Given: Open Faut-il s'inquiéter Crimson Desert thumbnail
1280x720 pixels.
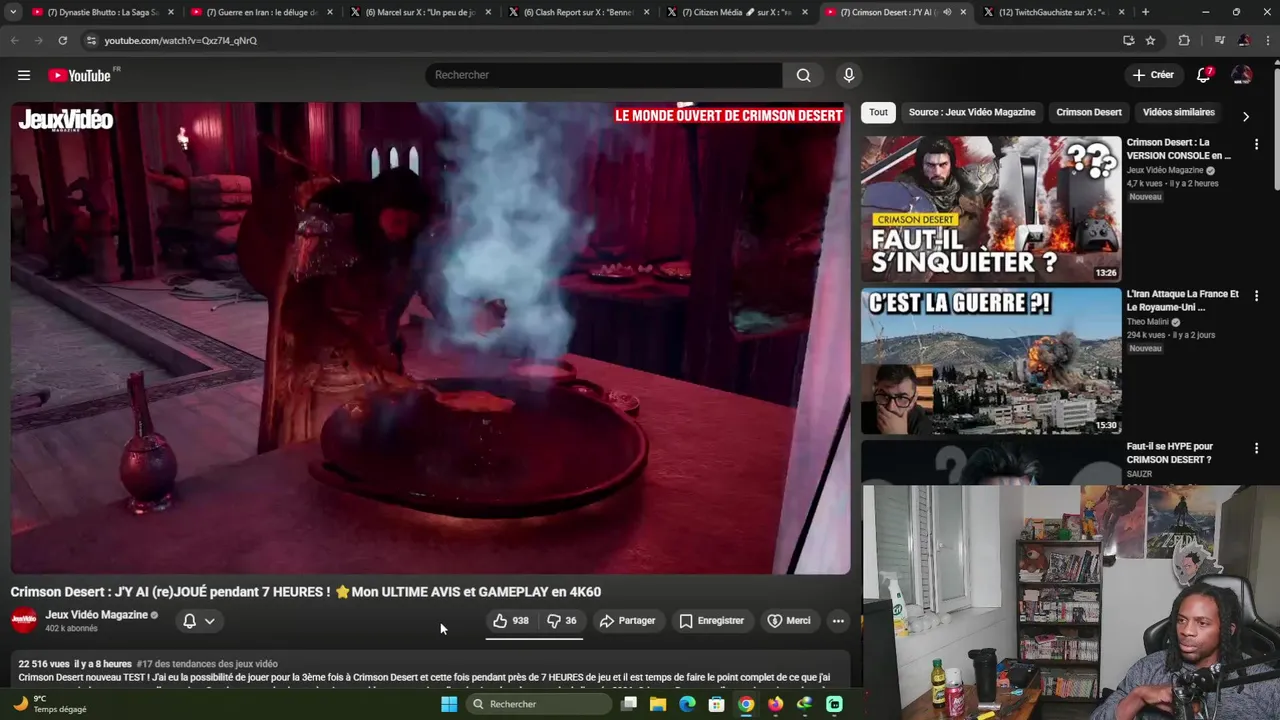Looking at the screenshot, I should point(991,209).
